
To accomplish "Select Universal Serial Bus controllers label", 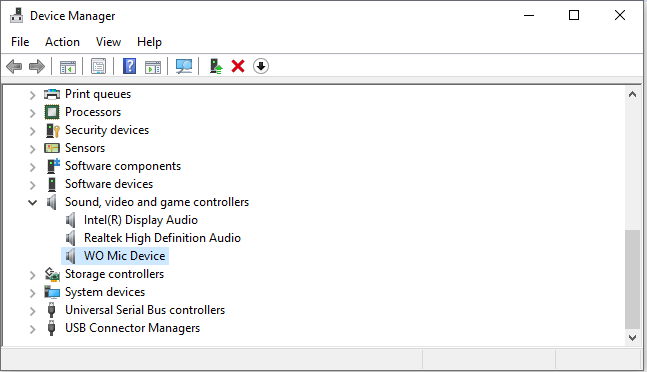I will [x=145, y=310].
